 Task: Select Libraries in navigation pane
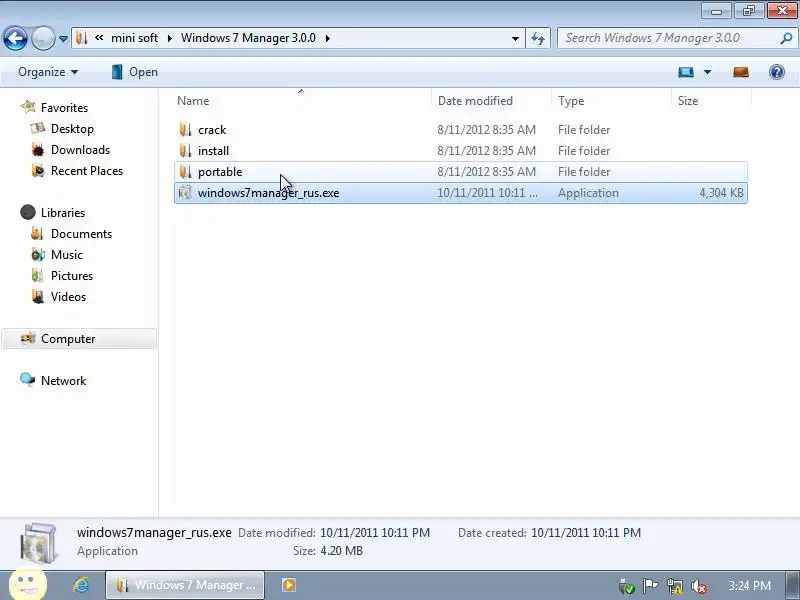coord(63,212)
